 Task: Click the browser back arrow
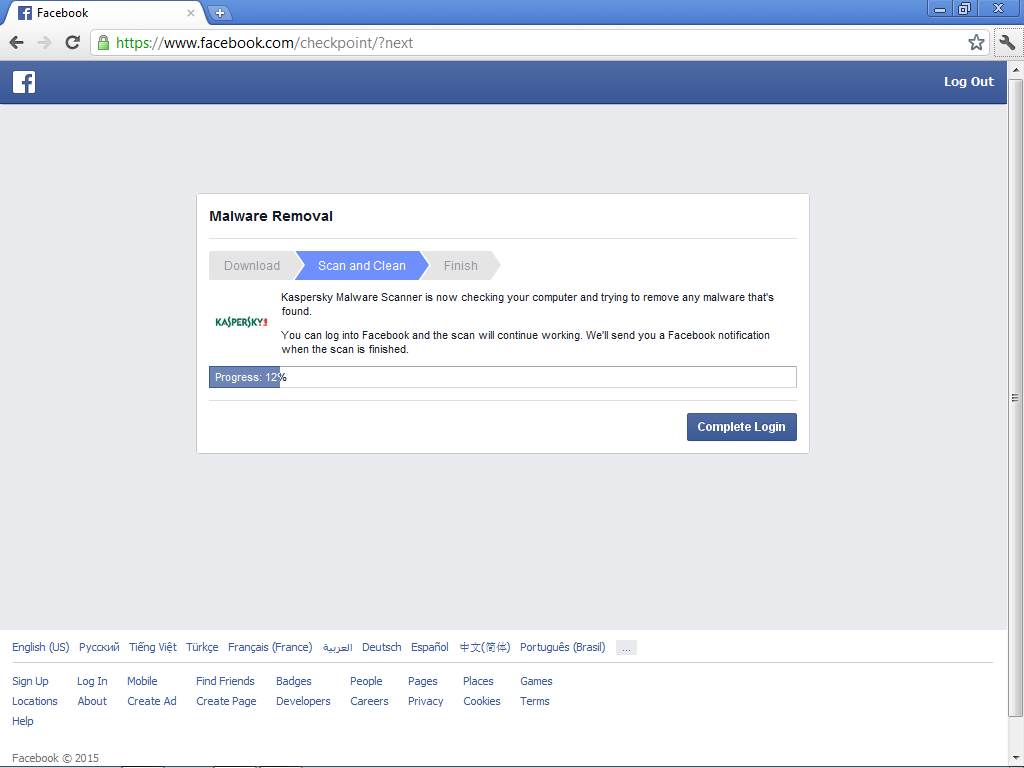(17, 43)
